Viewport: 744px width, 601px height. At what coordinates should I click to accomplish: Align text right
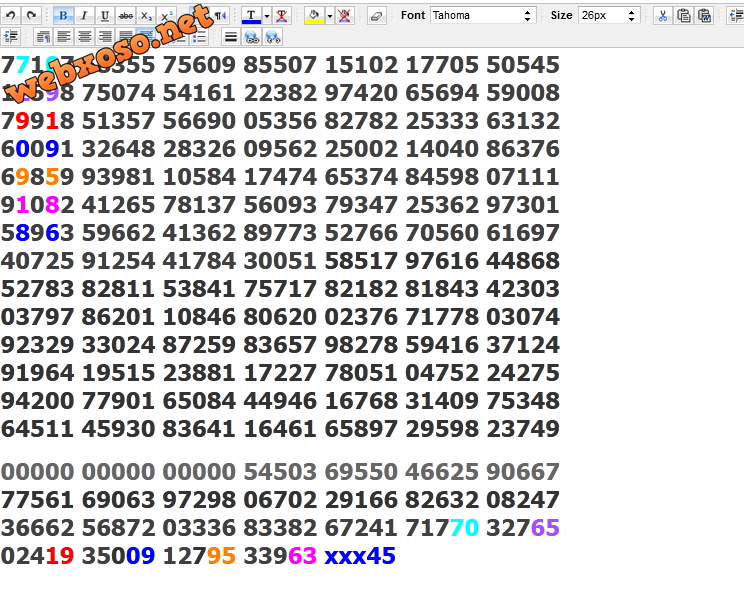tap(105, 37)
